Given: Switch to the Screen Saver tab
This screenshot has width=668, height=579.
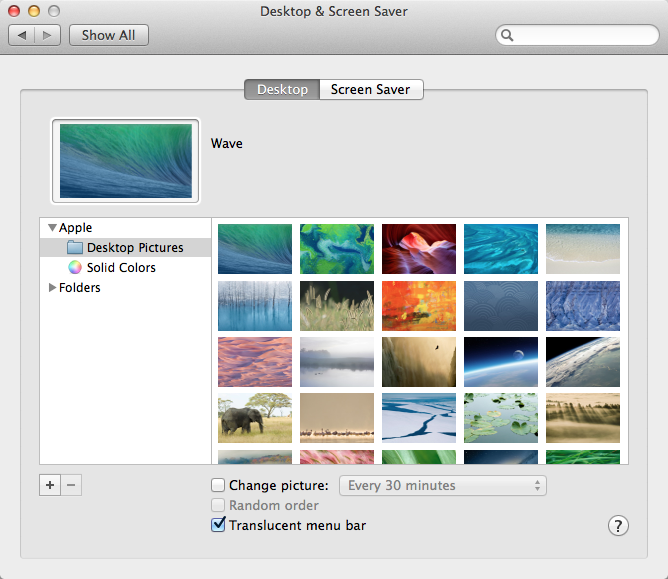Looking at the screenshot, I should click(371, 89).
